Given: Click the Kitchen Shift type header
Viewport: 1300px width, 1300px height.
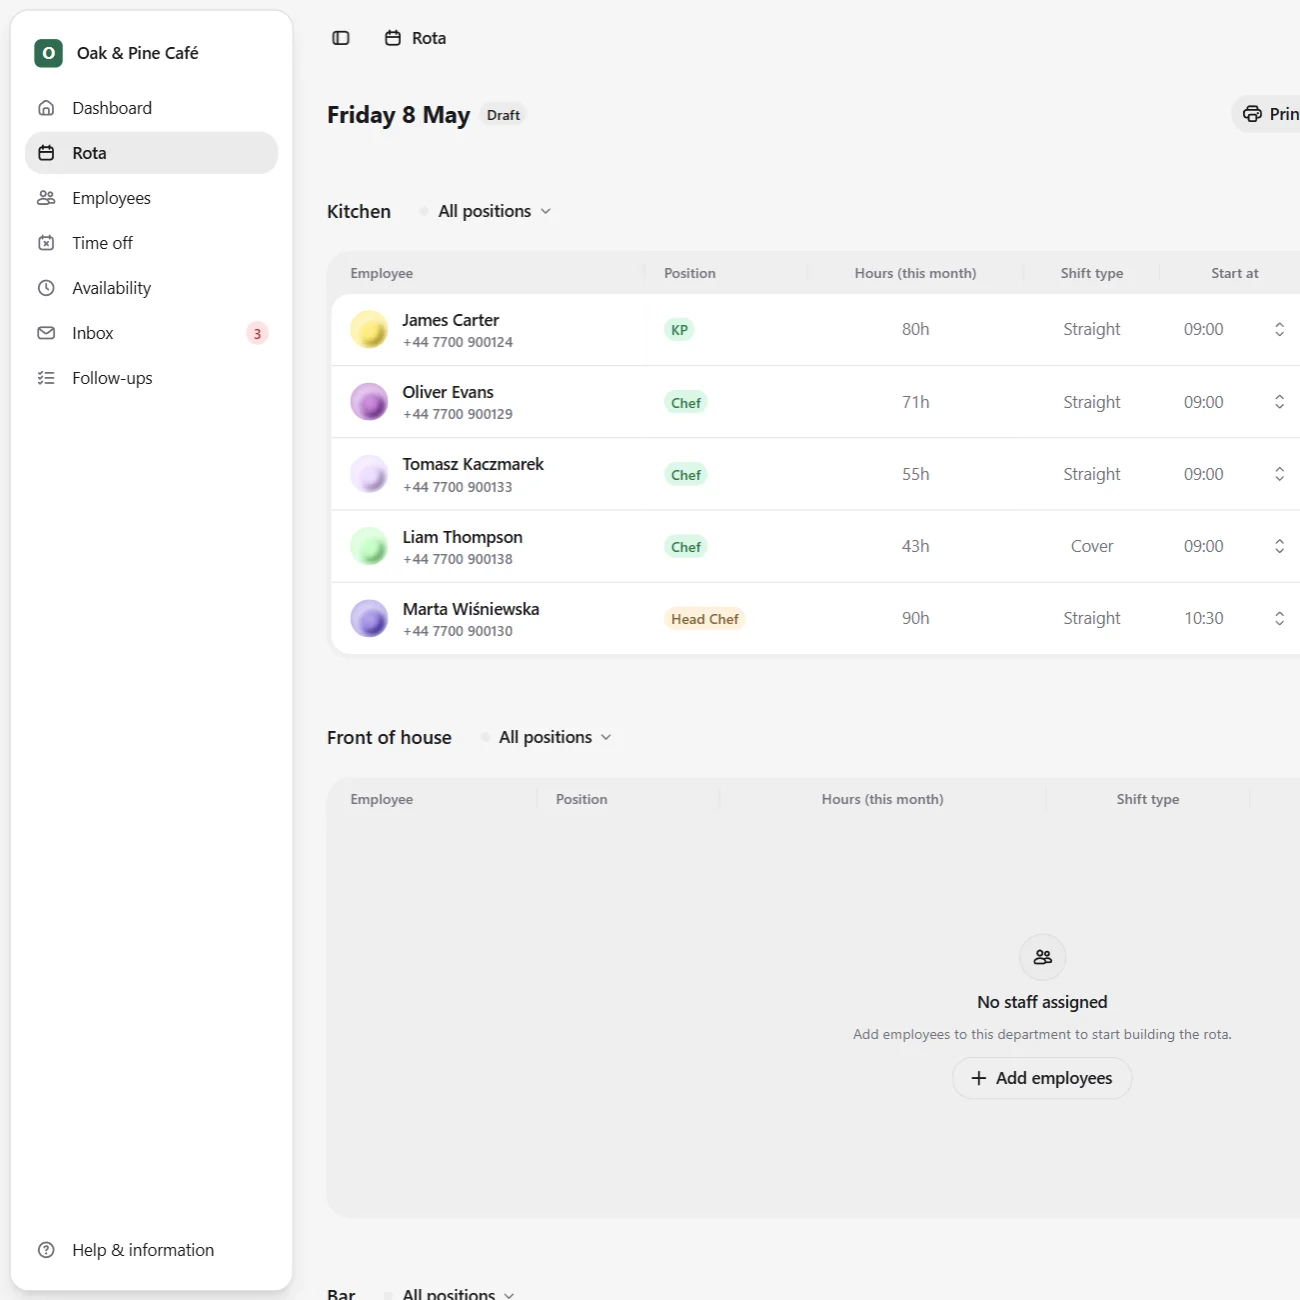Looking at the screenshot, I should point(1092,273).
